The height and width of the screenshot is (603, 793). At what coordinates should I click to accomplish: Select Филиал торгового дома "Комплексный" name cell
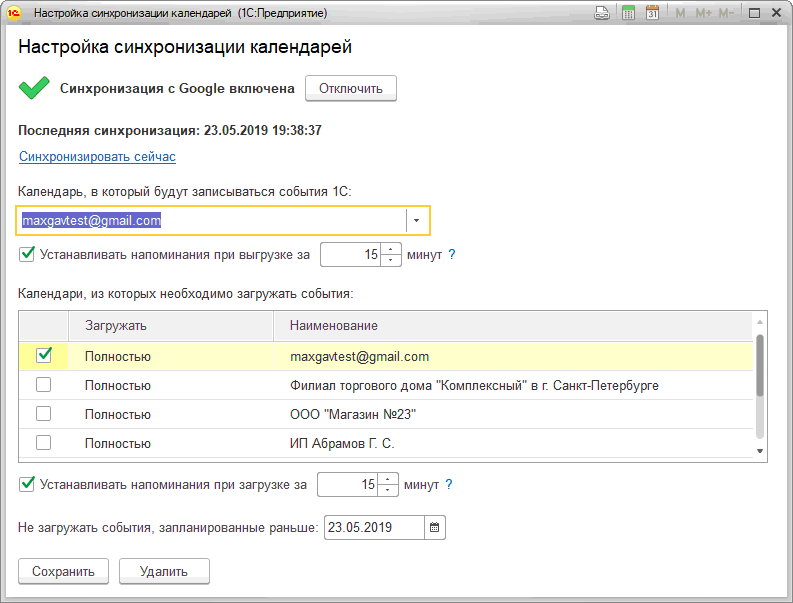474,385
